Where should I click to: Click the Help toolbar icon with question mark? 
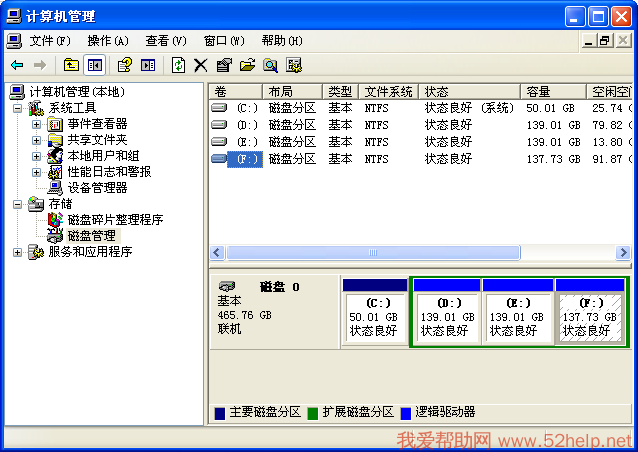124,65
